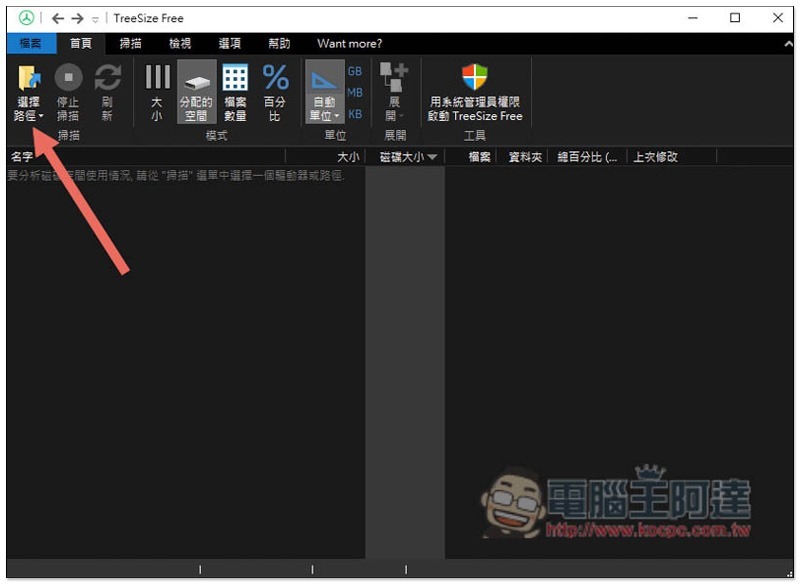Minimize the TreeSize Free window

tap(693, 18)
